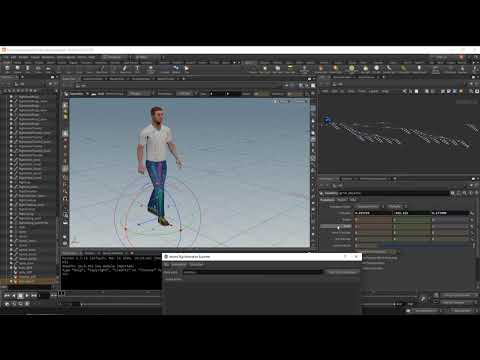Add a Spot Light from the lights shelf
480x360 pixels.
point(277,69)
